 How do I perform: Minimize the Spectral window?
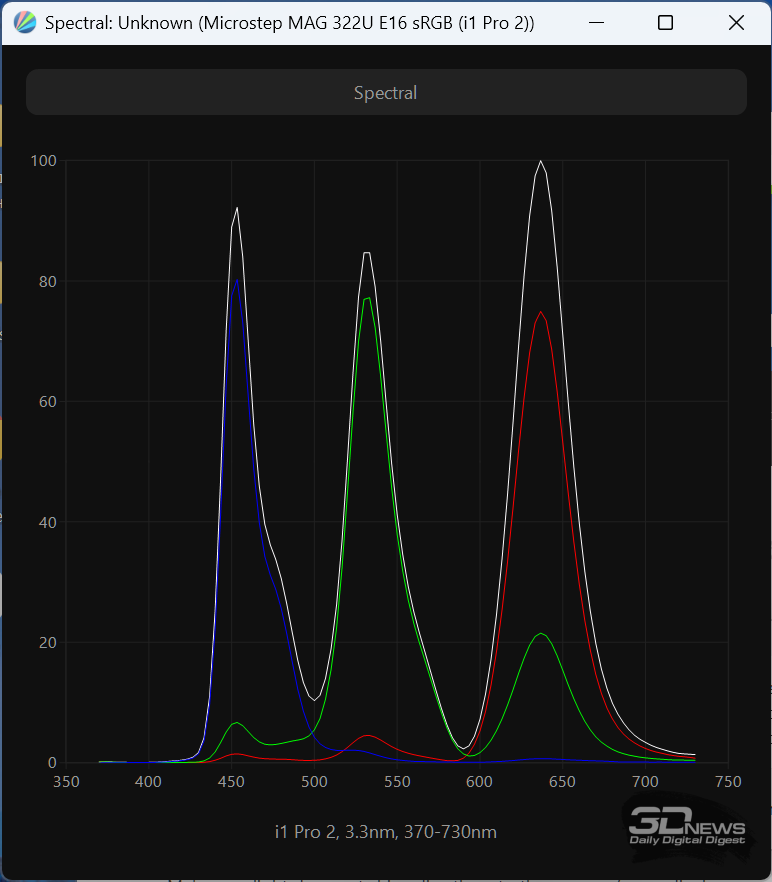pos(596,23)
